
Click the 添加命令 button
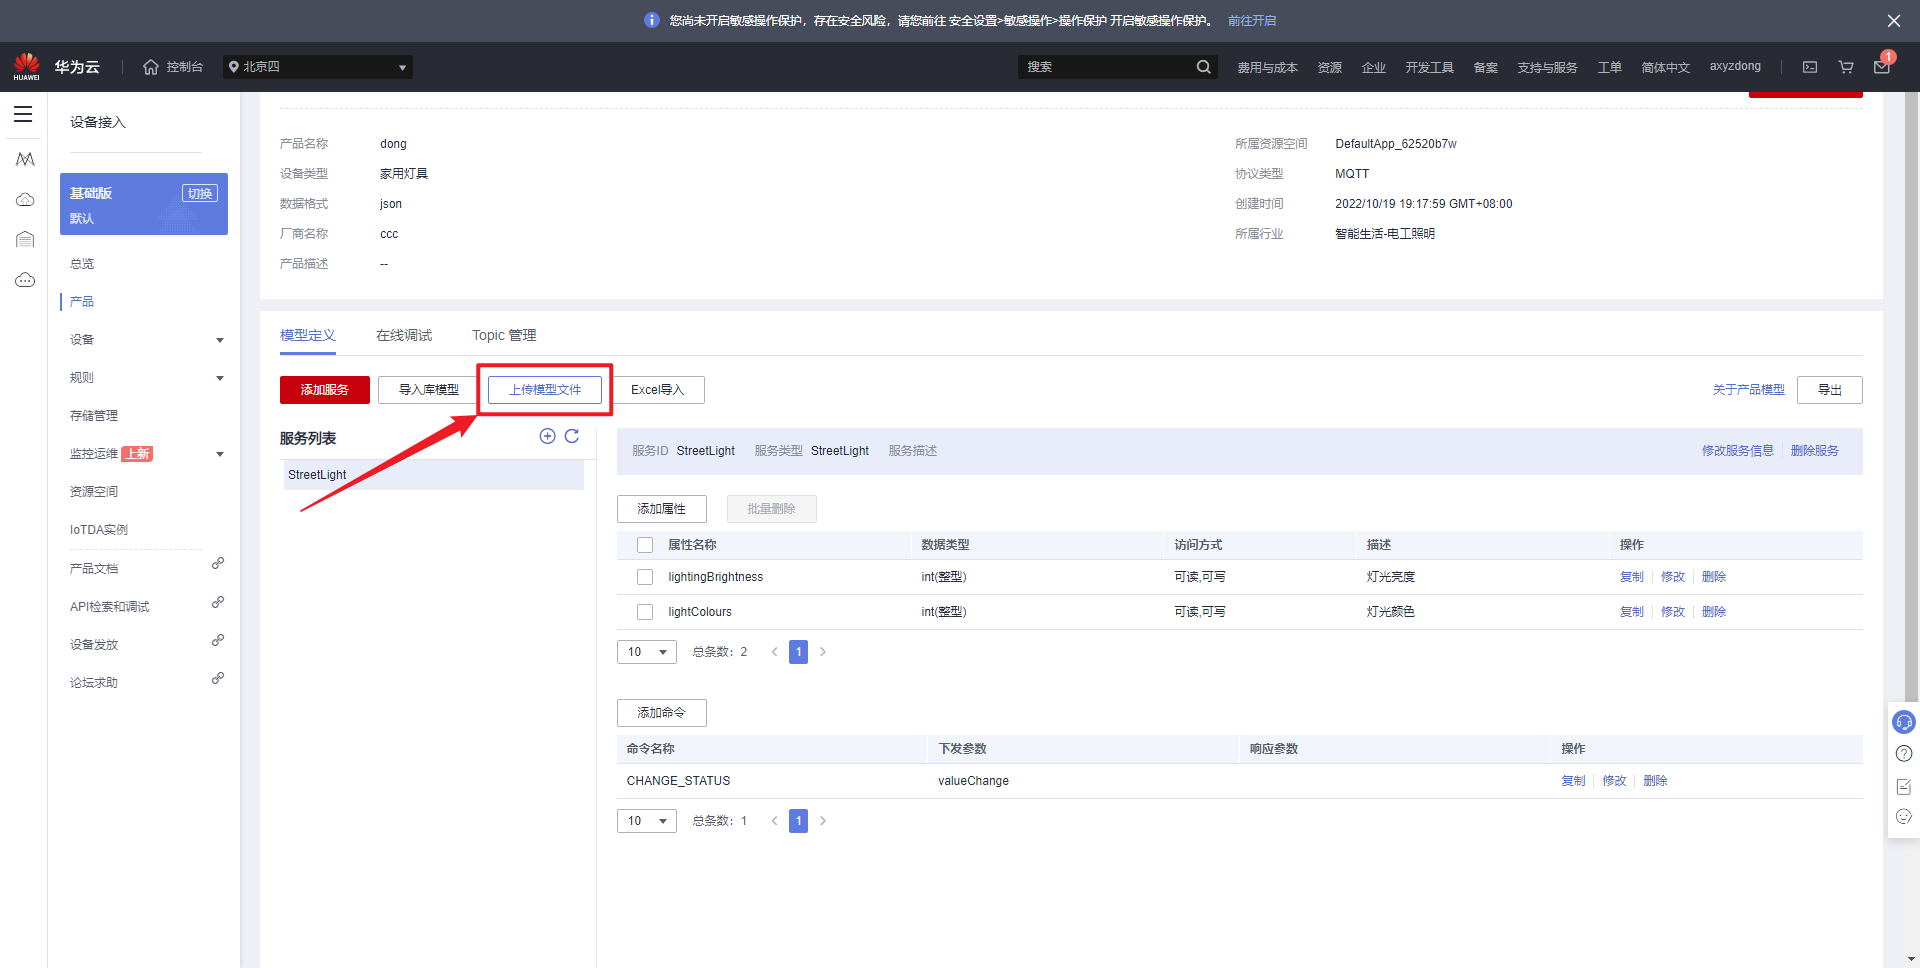(662, 713)
